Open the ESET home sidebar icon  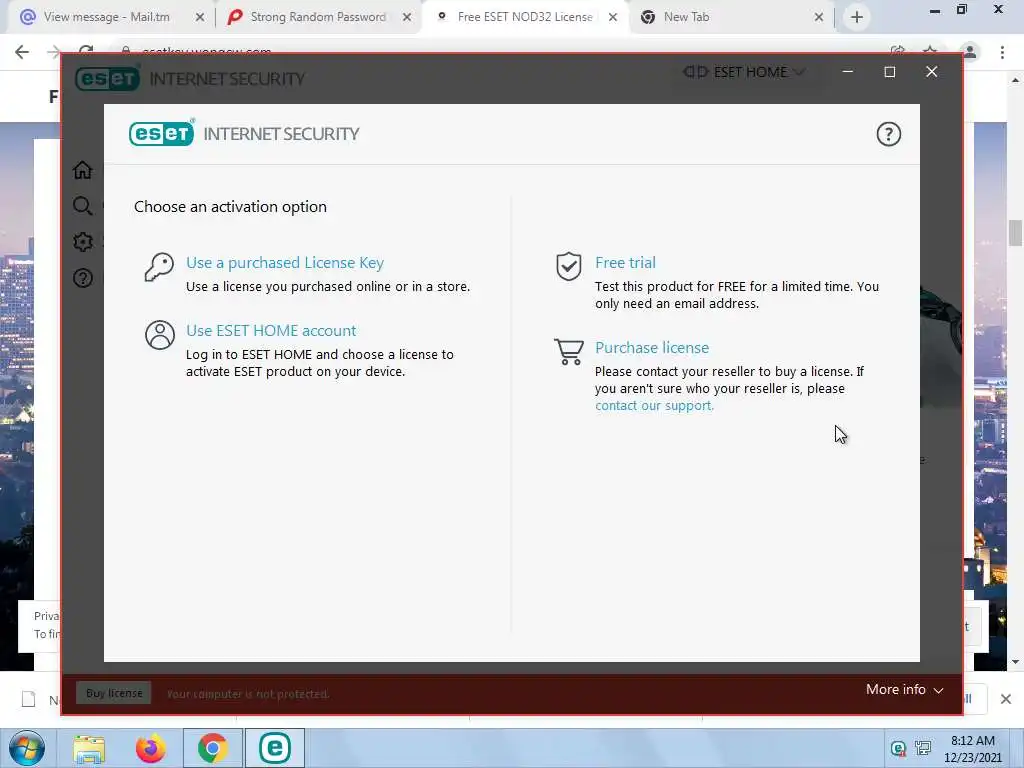pos(82,170)
